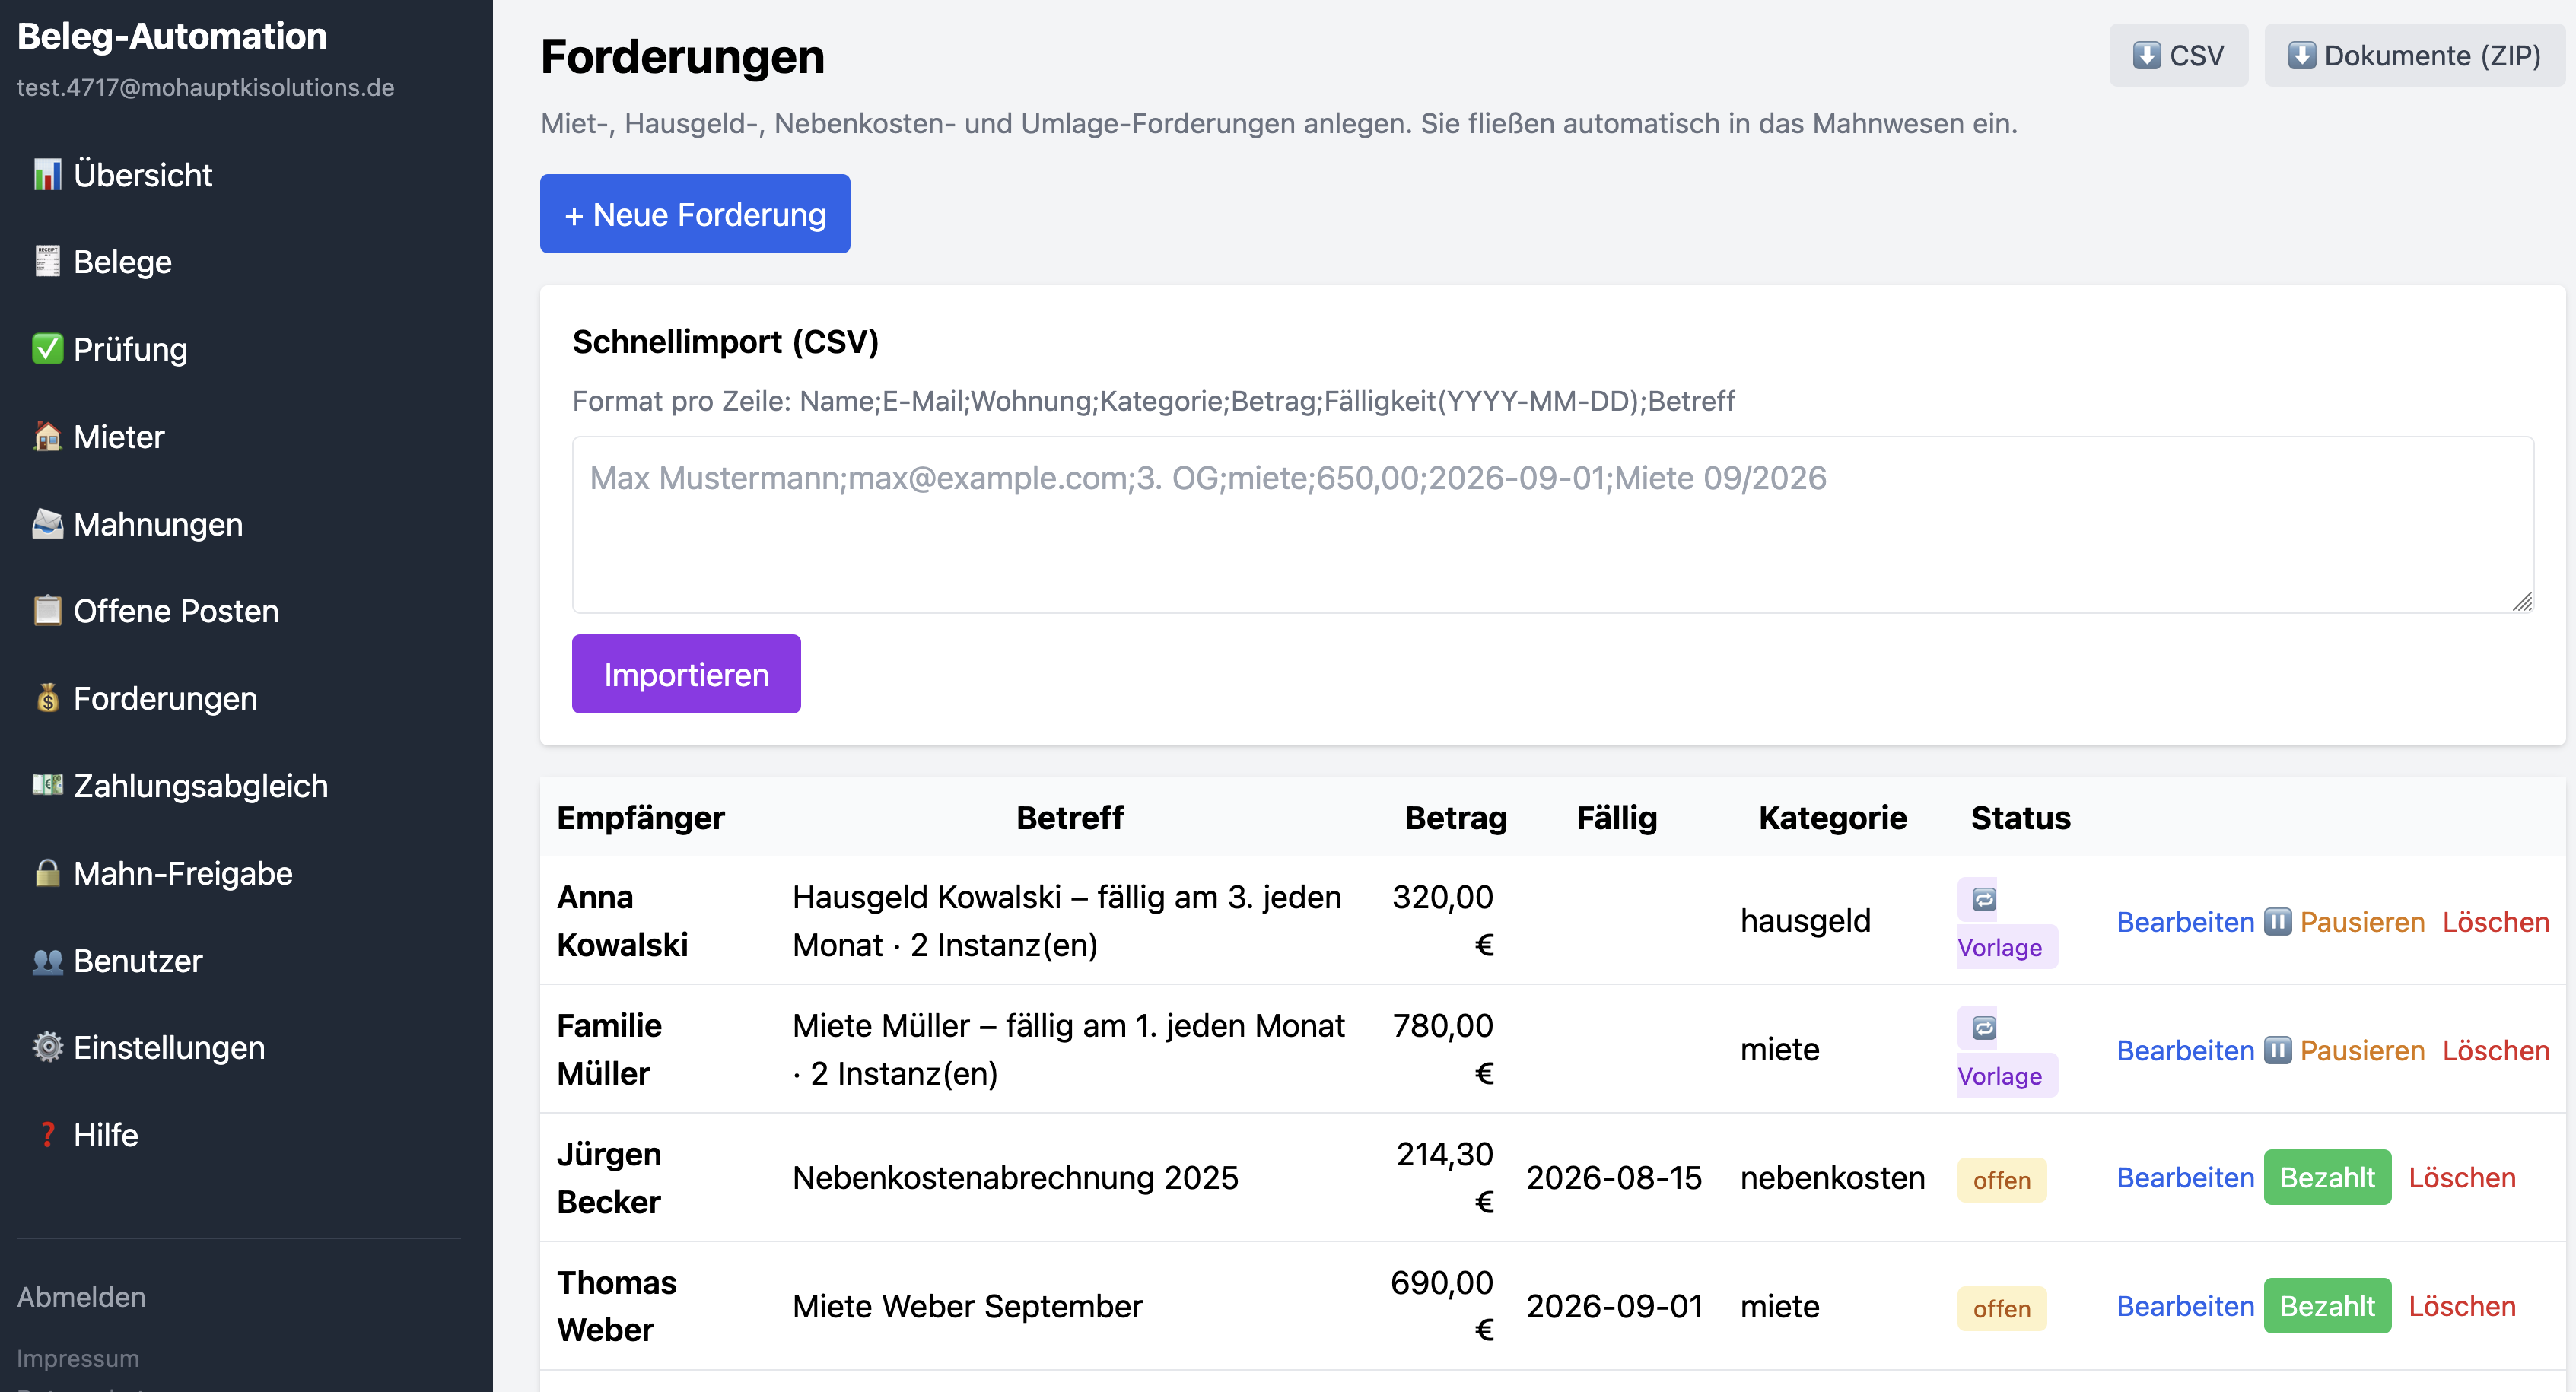
Task: Click the Zahlungsabgleich banknote icon
Action: tap(47, 786)
